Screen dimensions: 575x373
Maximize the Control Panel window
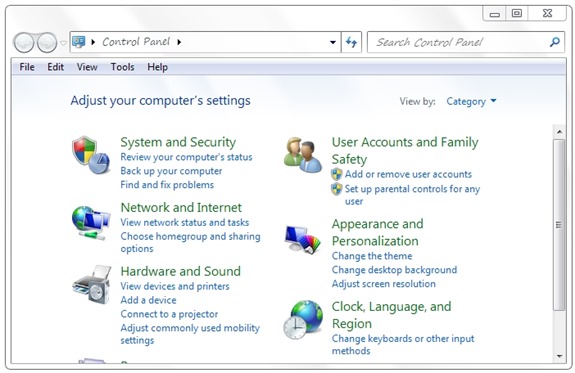517,14
